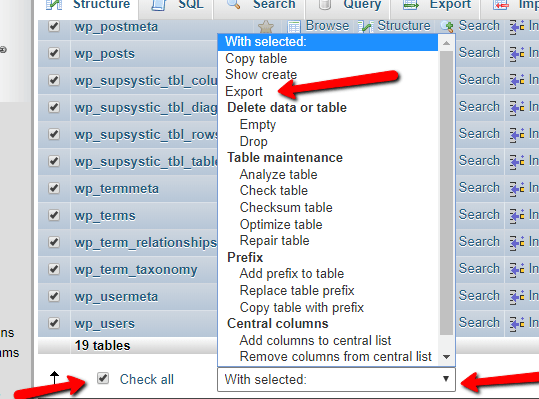539x399 pixels.
Task: Click the SQL tab document icon
Action: pos(159,4)
